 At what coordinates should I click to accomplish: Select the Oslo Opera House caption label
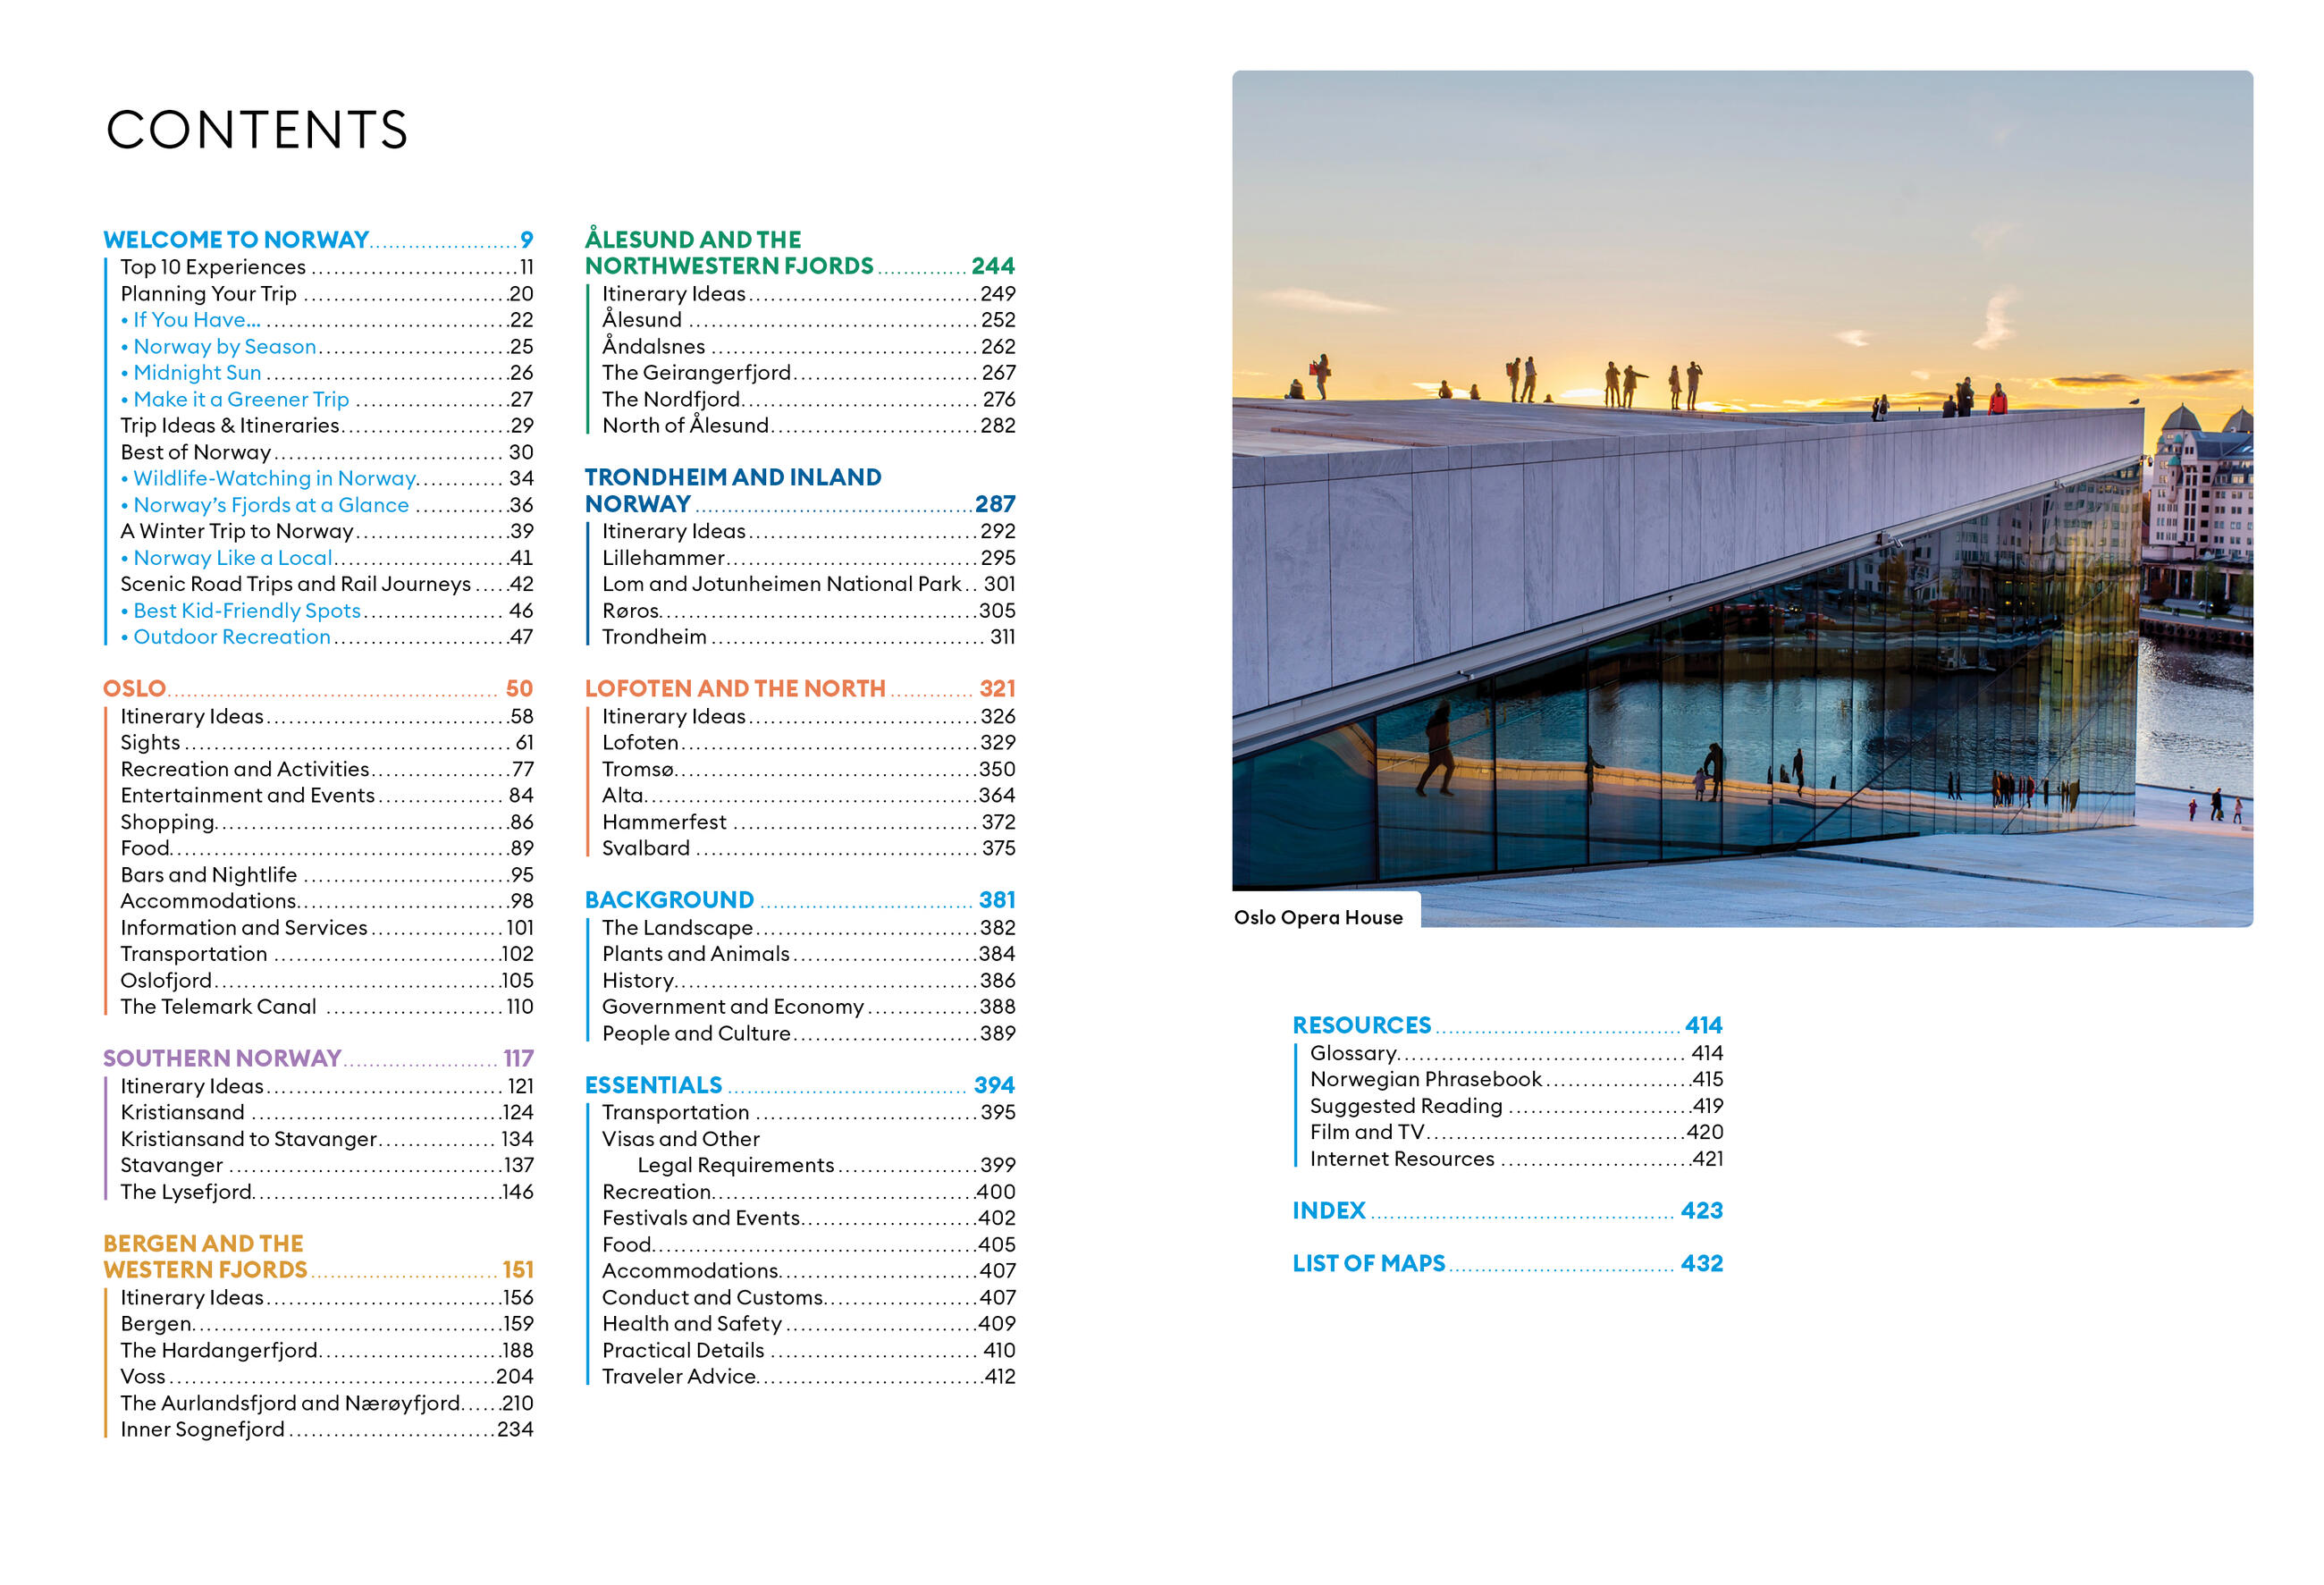1318,918
